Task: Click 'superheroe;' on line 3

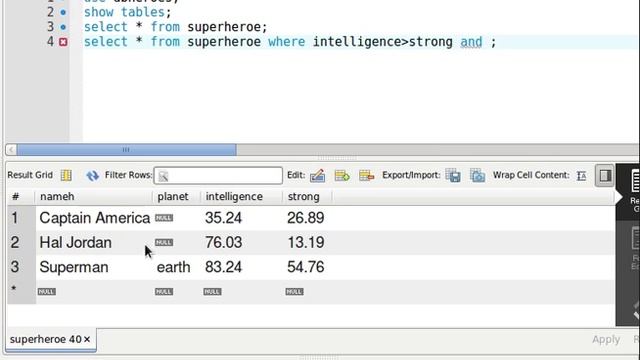Action: click(227, 27)
